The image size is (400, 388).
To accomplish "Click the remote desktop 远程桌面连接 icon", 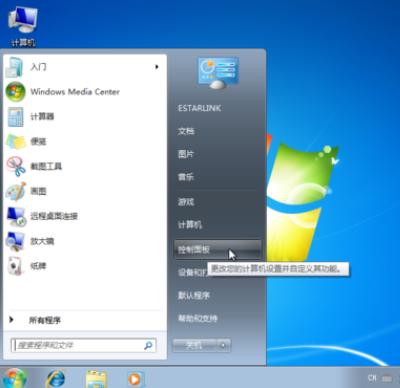I will click(16, 216).
